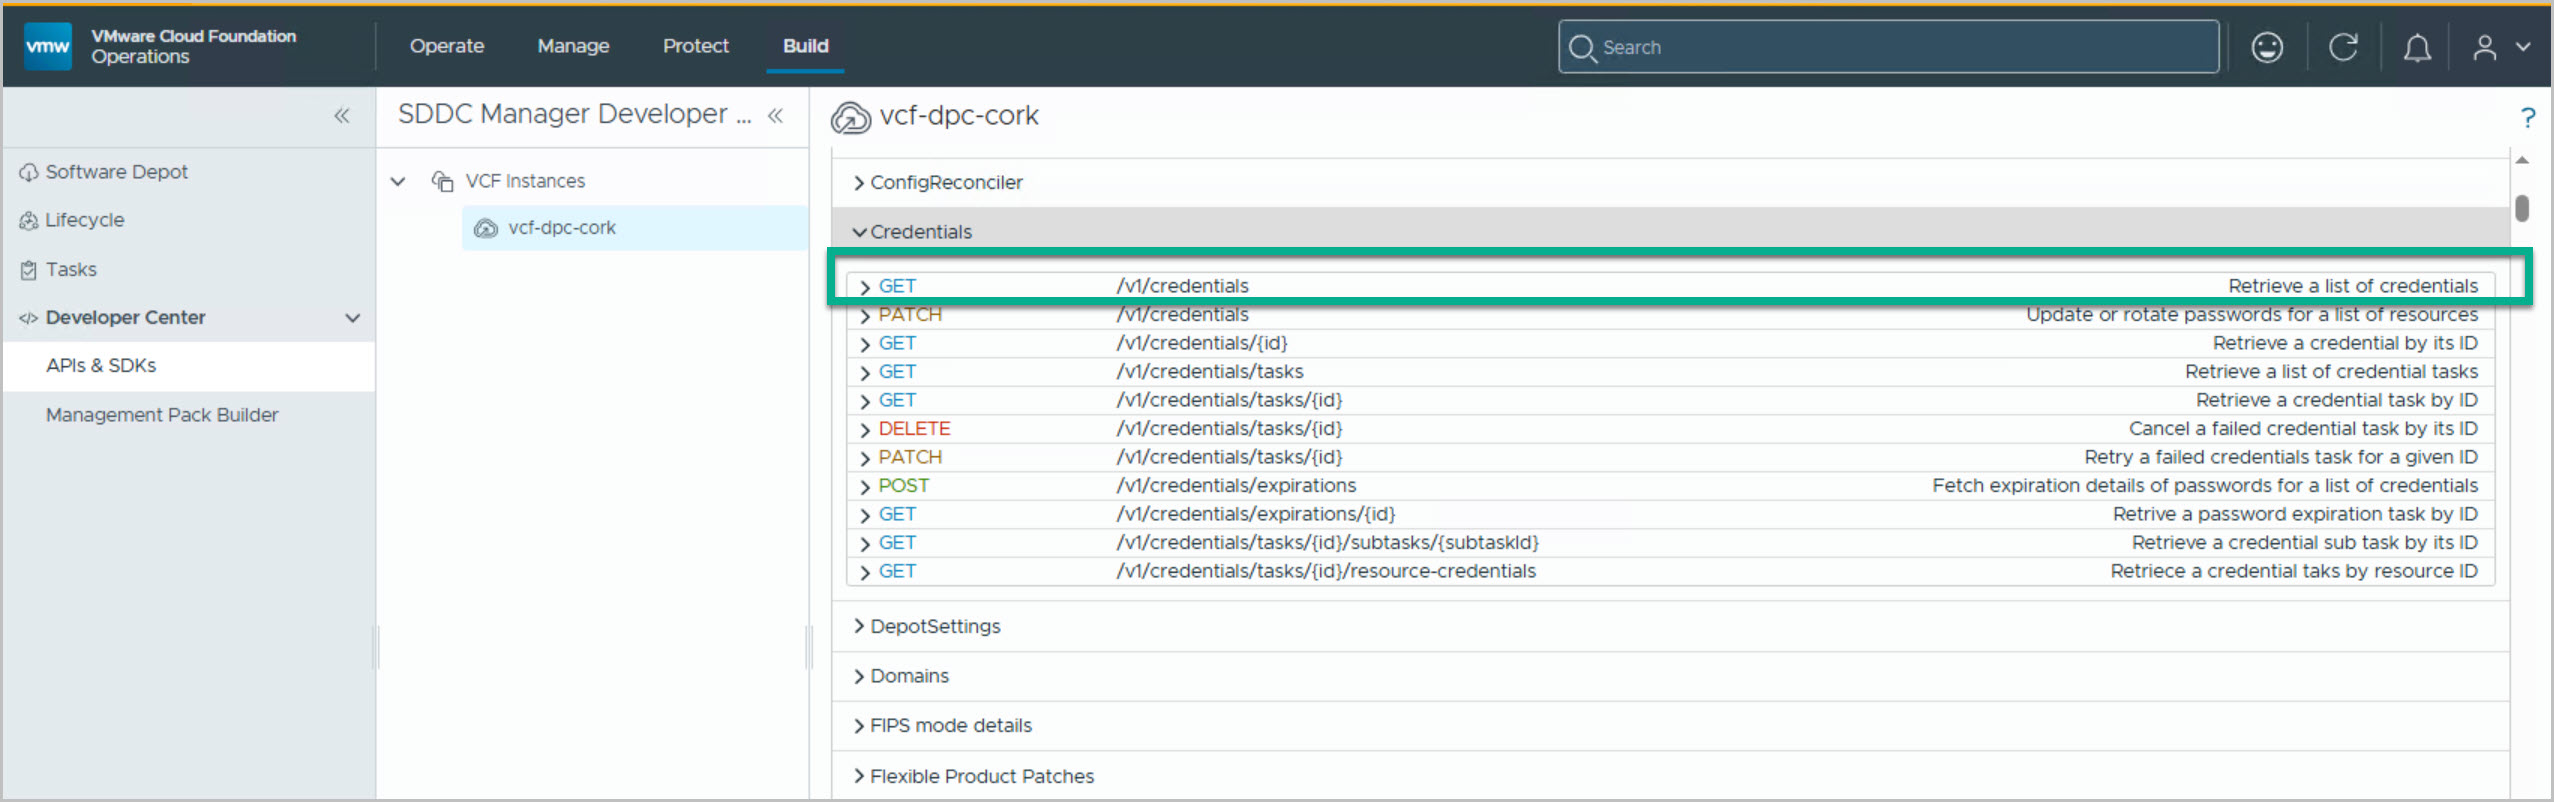The width and height of the screenshot is (2554, 802).
Task: Click 'Retrieve a list of credentials' description
Action: [2353, 286]
